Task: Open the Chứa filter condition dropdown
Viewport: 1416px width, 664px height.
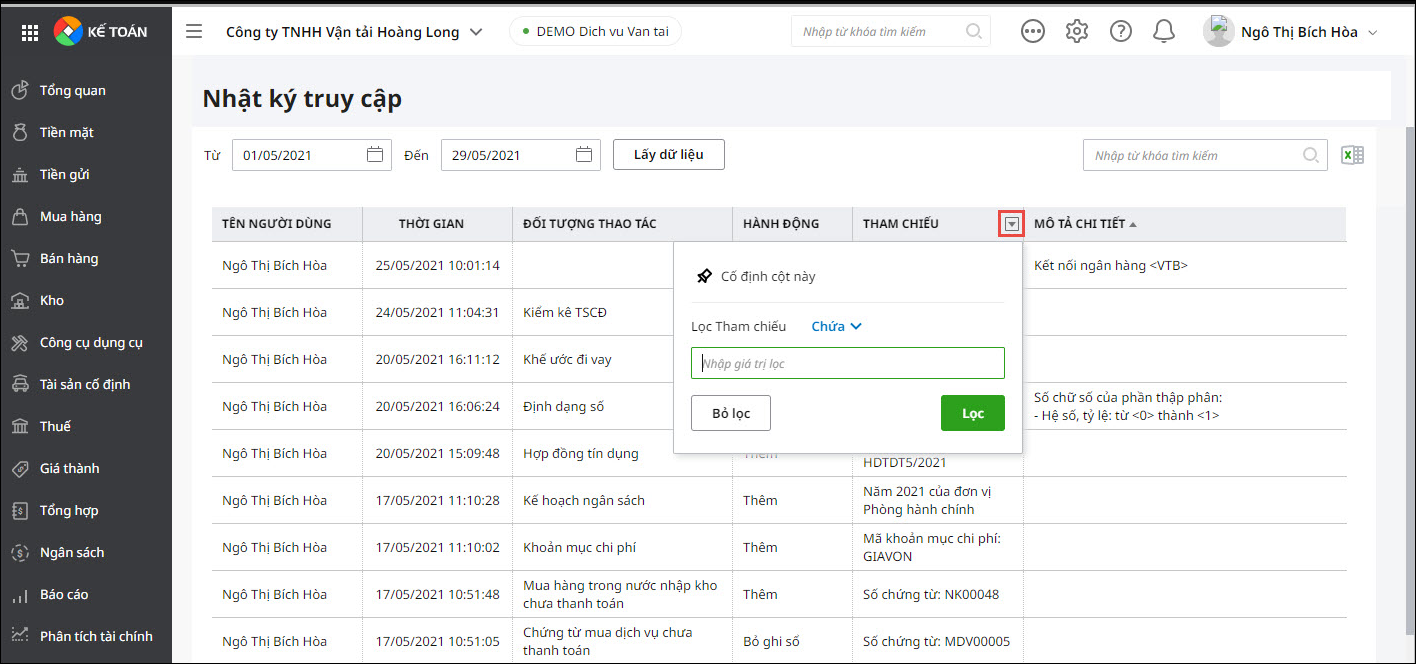Action: click(836, 326)
